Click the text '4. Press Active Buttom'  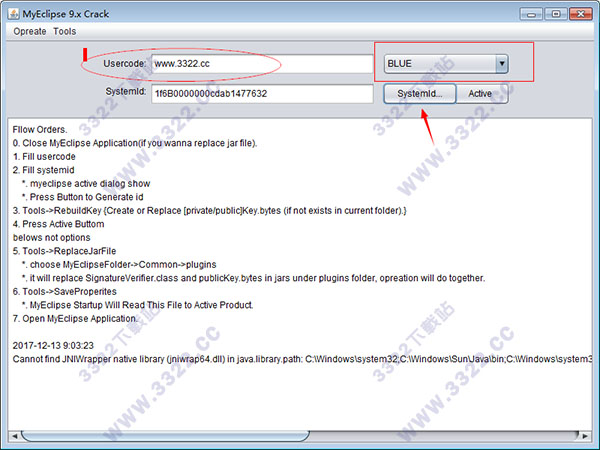[x=58, y=224]
